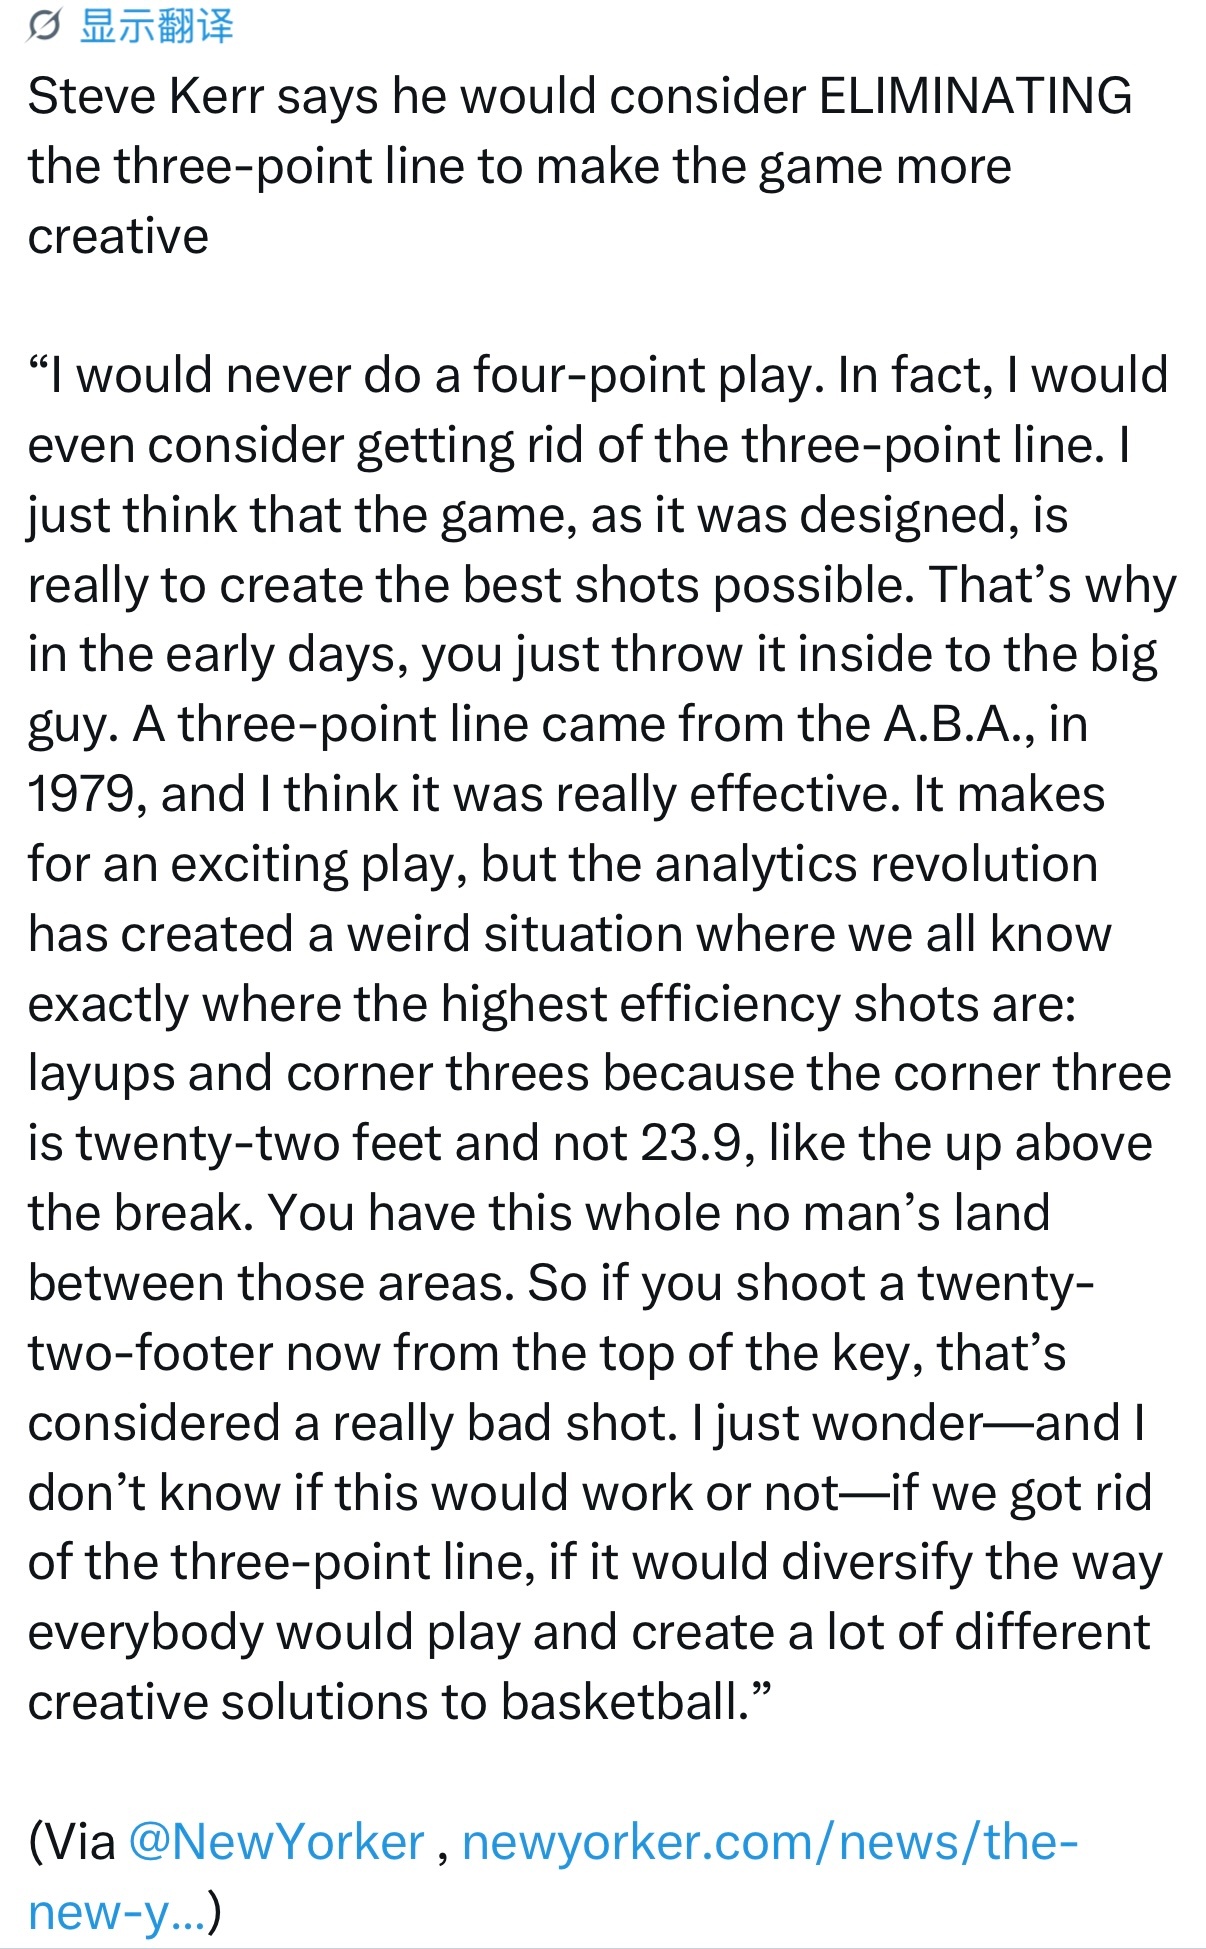Tap the "(Via" text before the mention
The image size is (1206, 1949).
pos(71,1841)
